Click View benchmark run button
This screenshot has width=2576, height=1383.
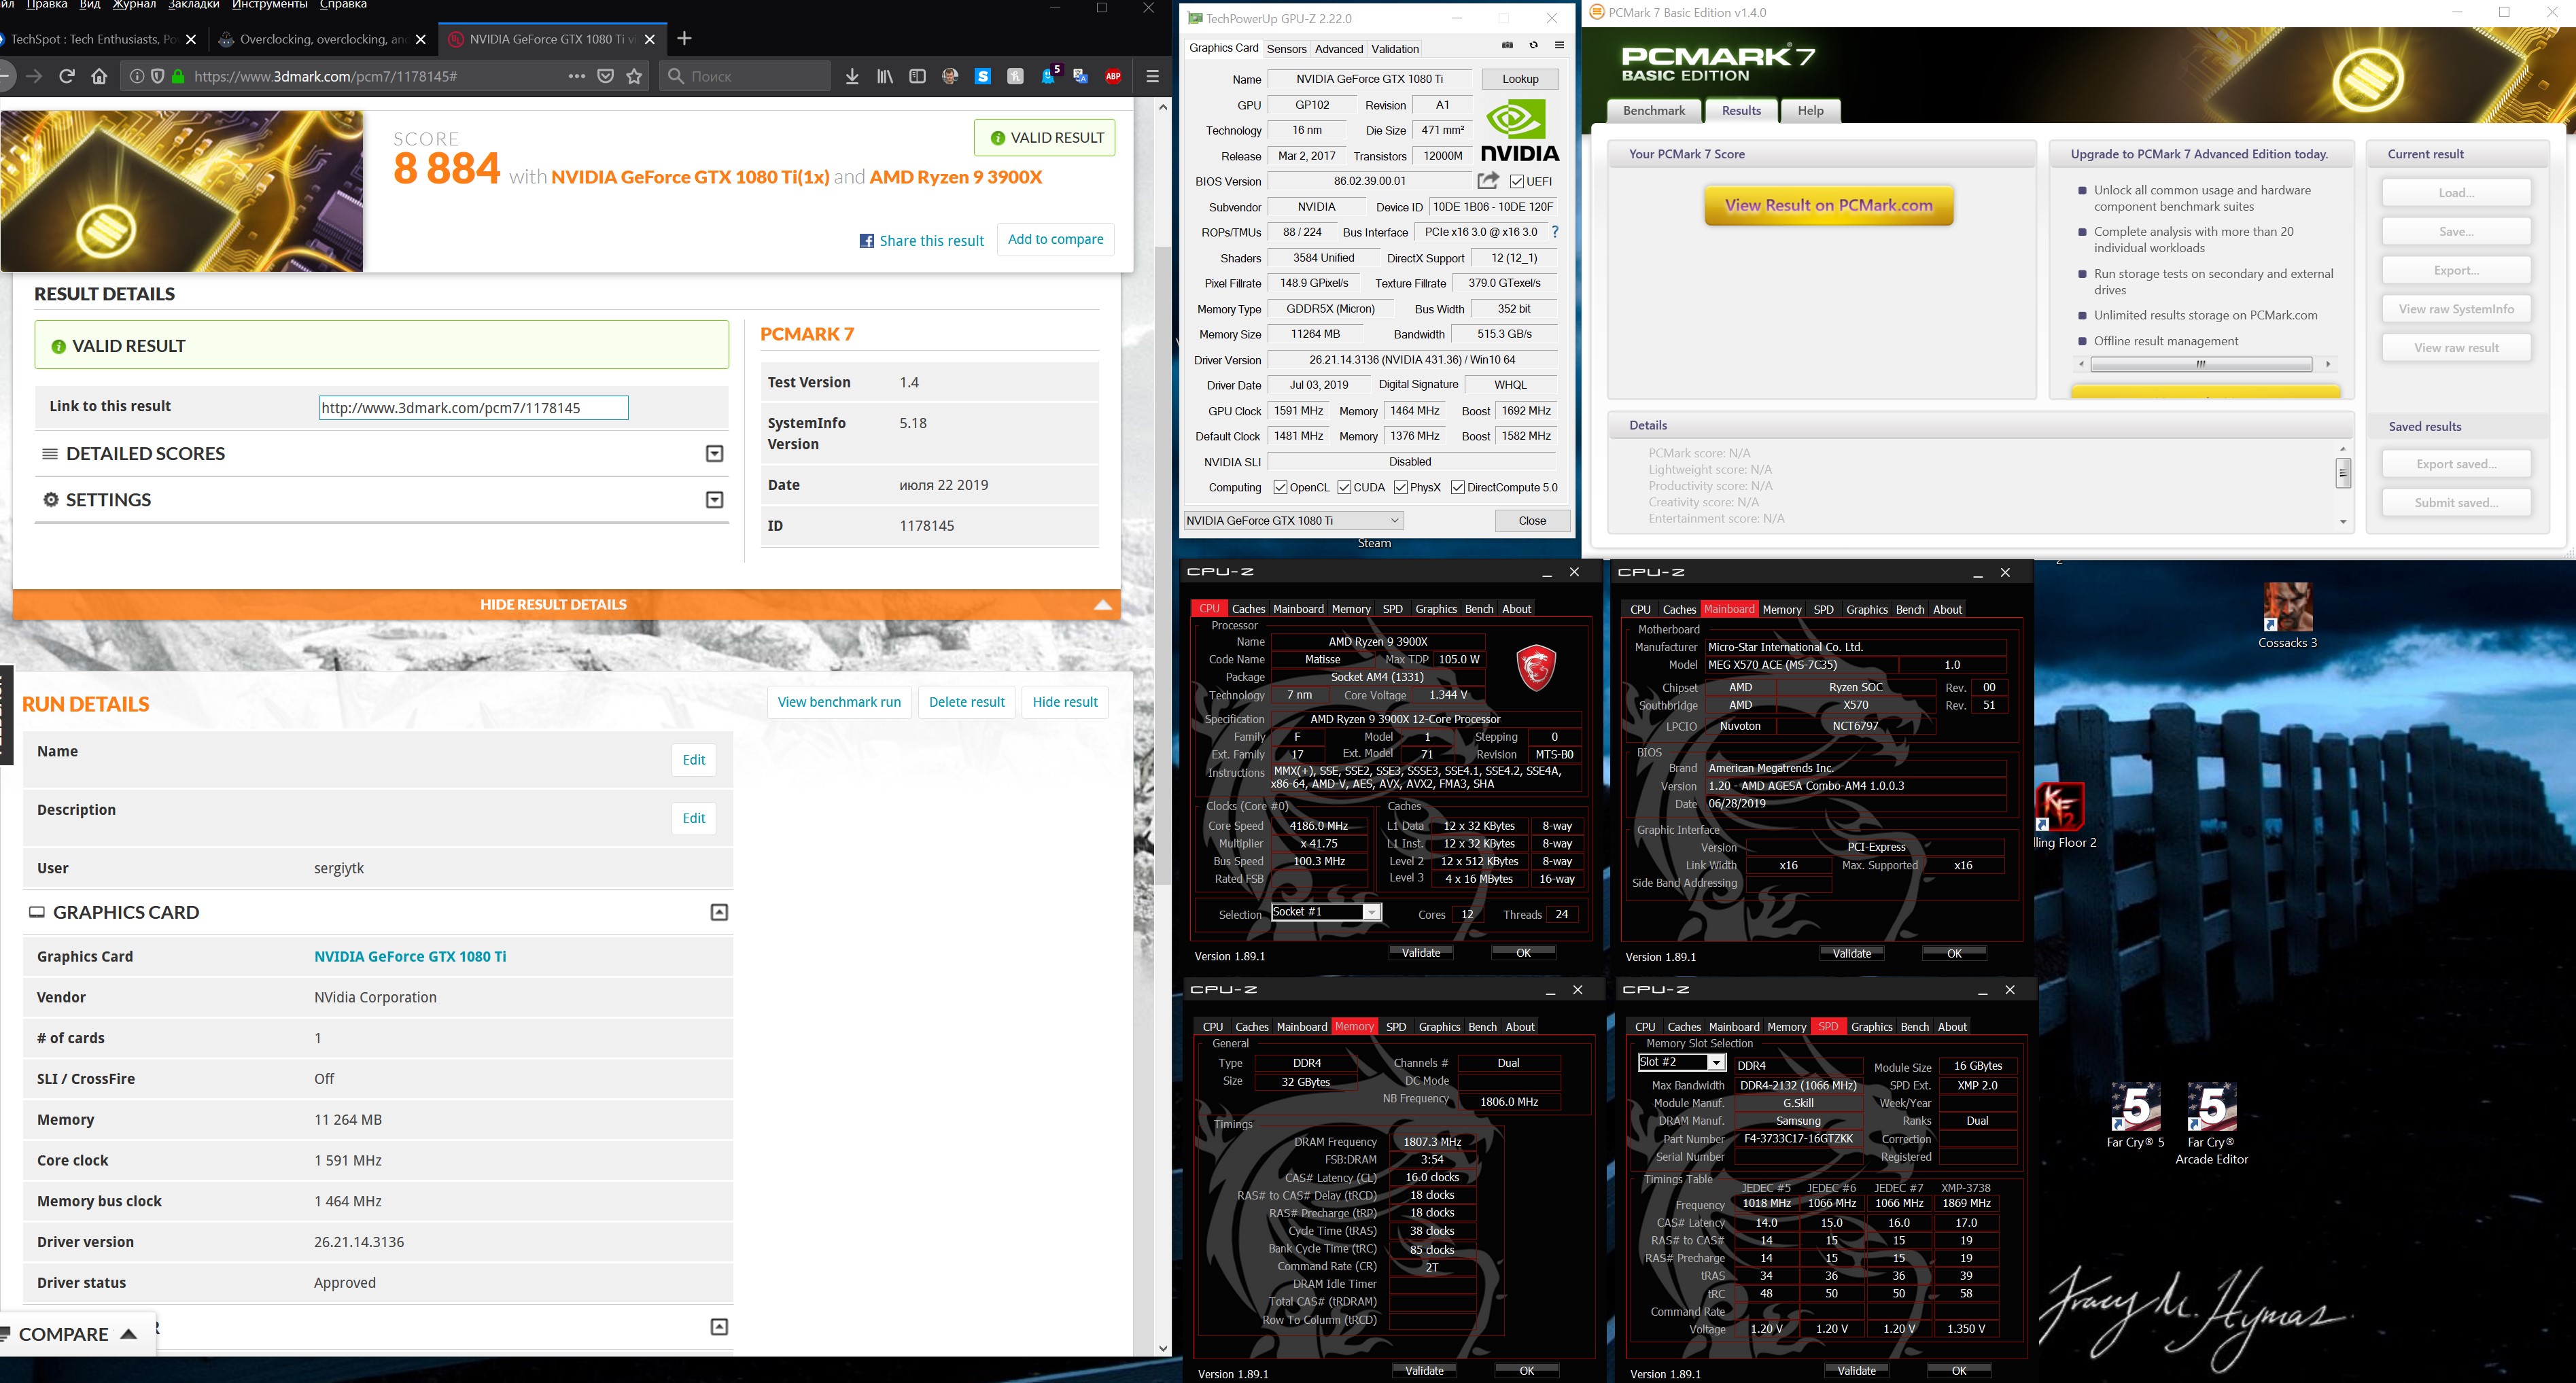point(839,702)
